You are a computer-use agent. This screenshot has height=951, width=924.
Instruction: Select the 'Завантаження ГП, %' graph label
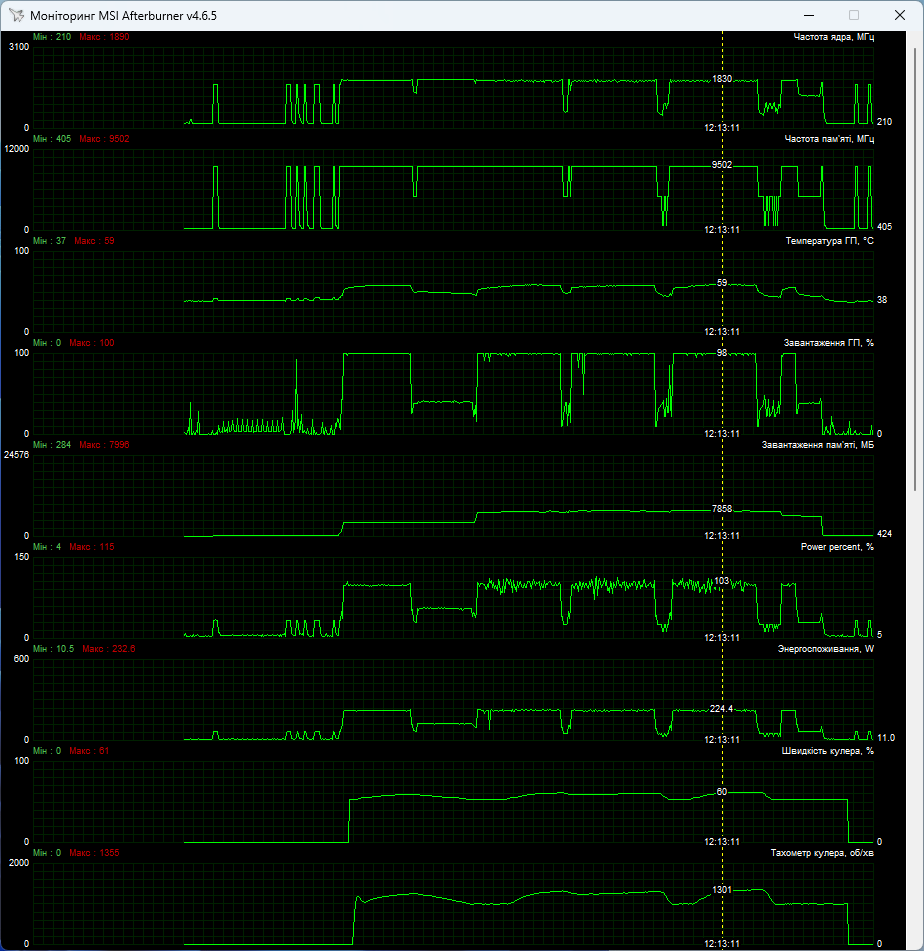click(x=829, y=343)
